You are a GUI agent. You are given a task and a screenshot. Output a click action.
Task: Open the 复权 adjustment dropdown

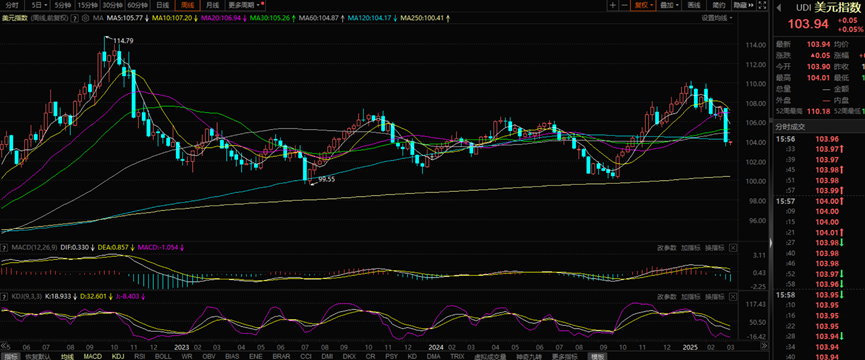[x=643, y=5]
